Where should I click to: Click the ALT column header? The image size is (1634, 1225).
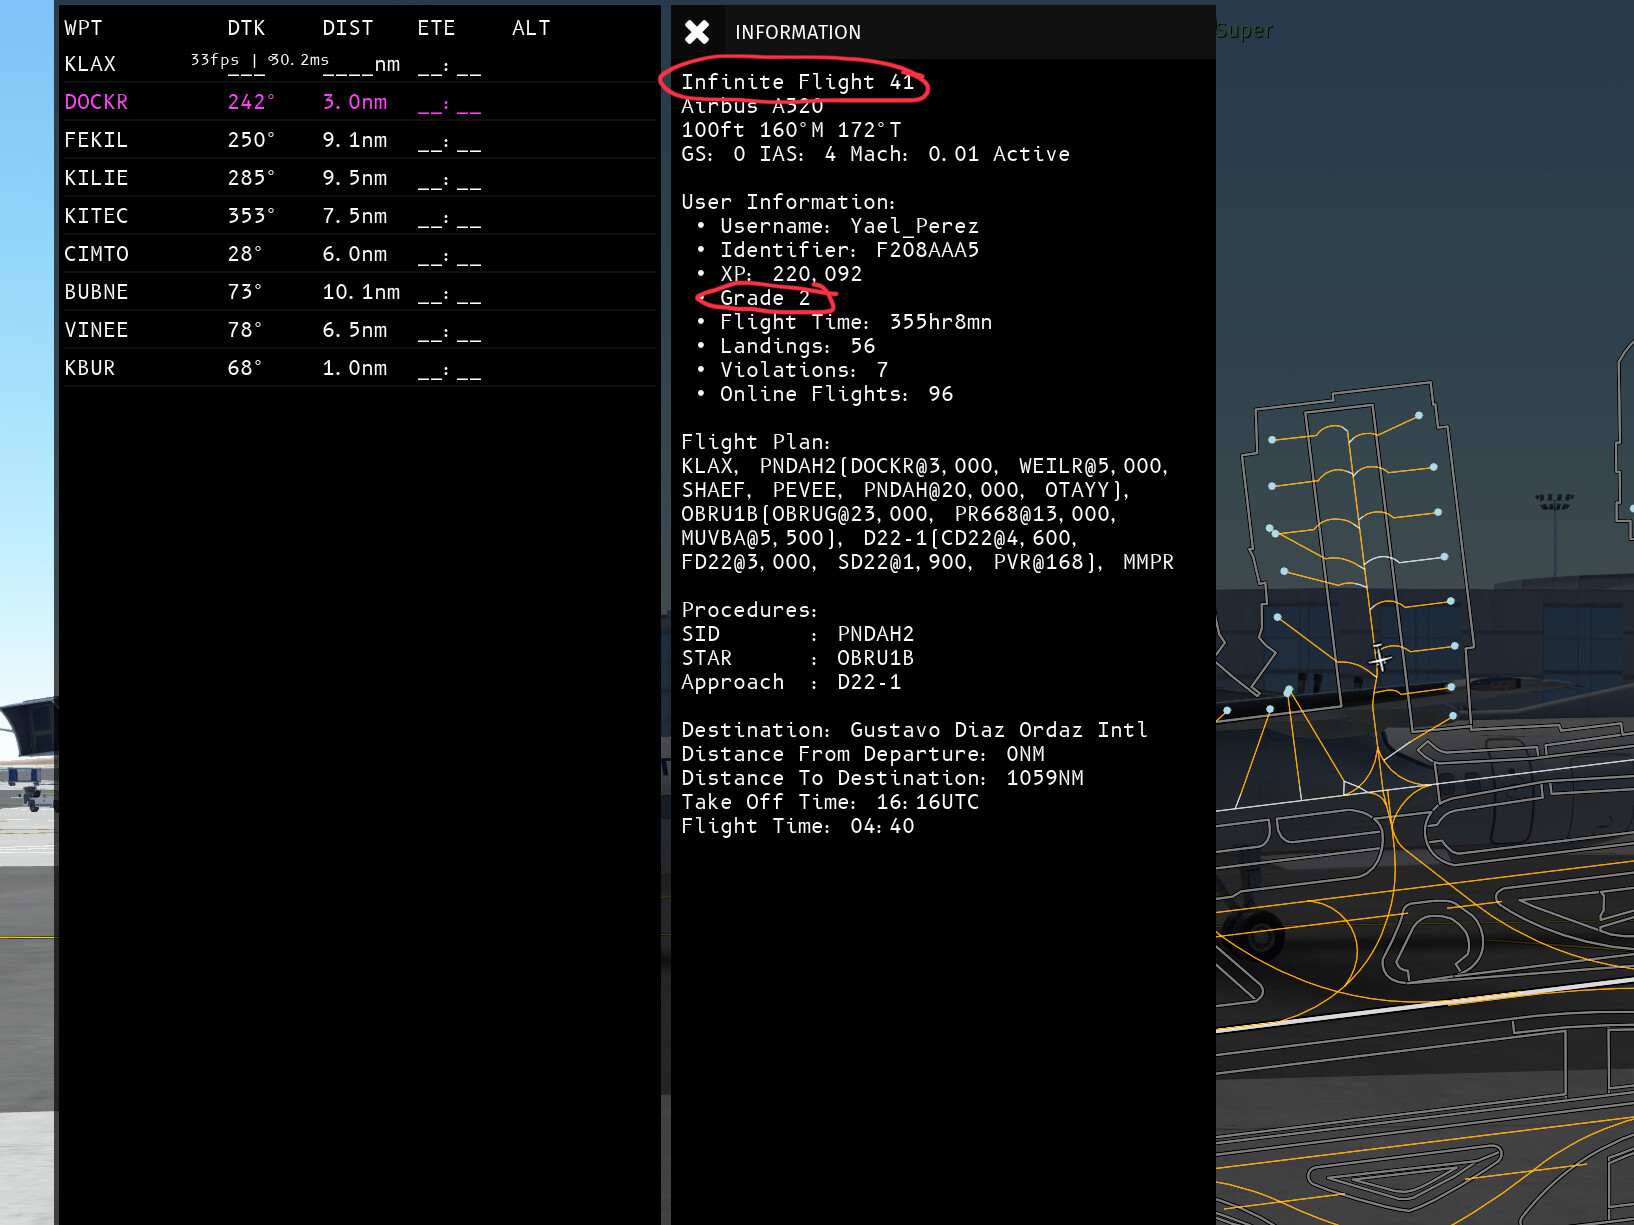tap(531, 28)
